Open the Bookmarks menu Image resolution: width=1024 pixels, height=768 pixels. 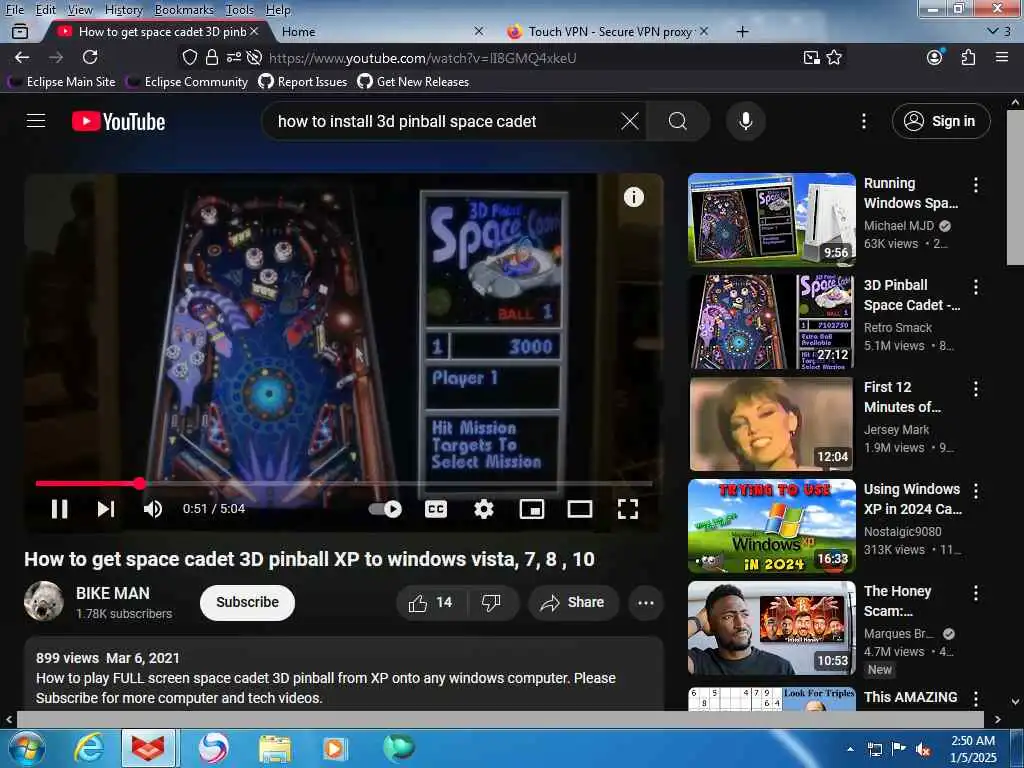184,10
